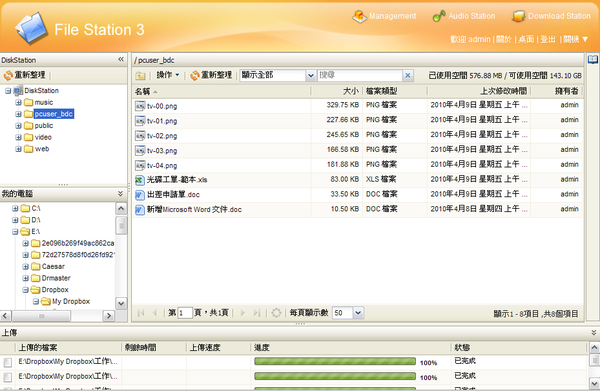Click the File Station 3 logo icon

[x=31, y=28]
